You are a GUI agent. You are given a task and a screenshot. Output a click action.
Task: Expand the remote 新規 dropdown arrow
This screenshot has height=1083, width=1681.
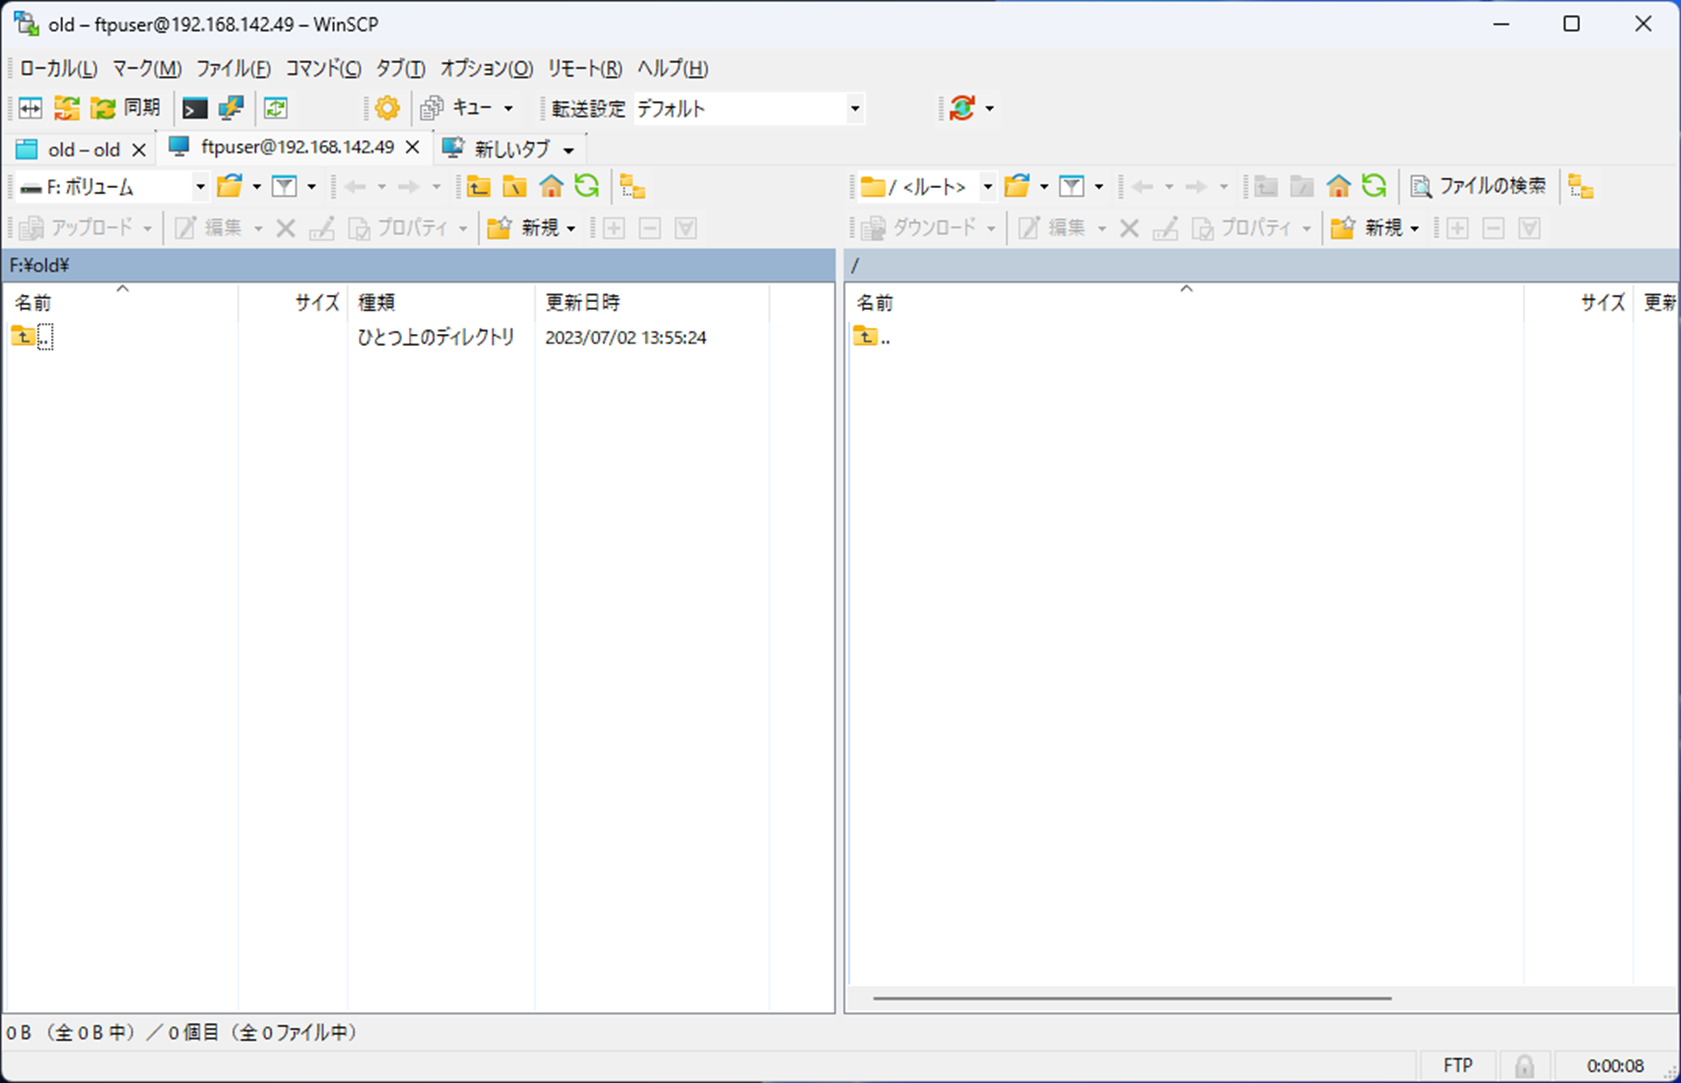(x=1414, y=228)
